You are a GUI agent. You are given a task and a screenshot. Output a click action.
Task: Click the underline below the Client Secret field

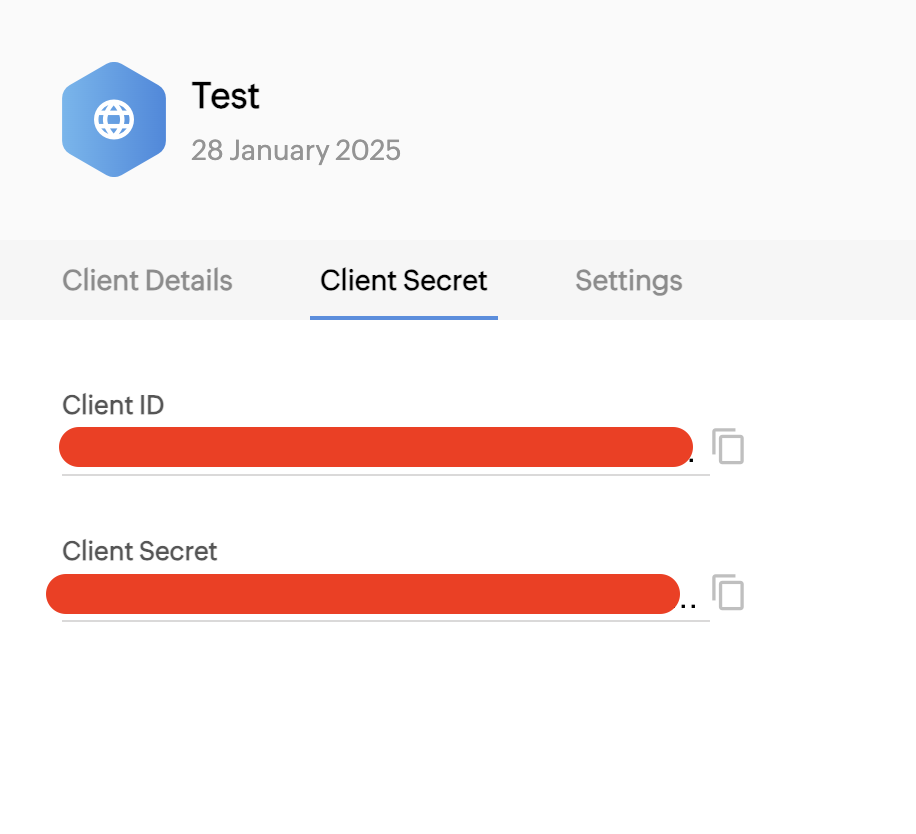tap(386, 621)
